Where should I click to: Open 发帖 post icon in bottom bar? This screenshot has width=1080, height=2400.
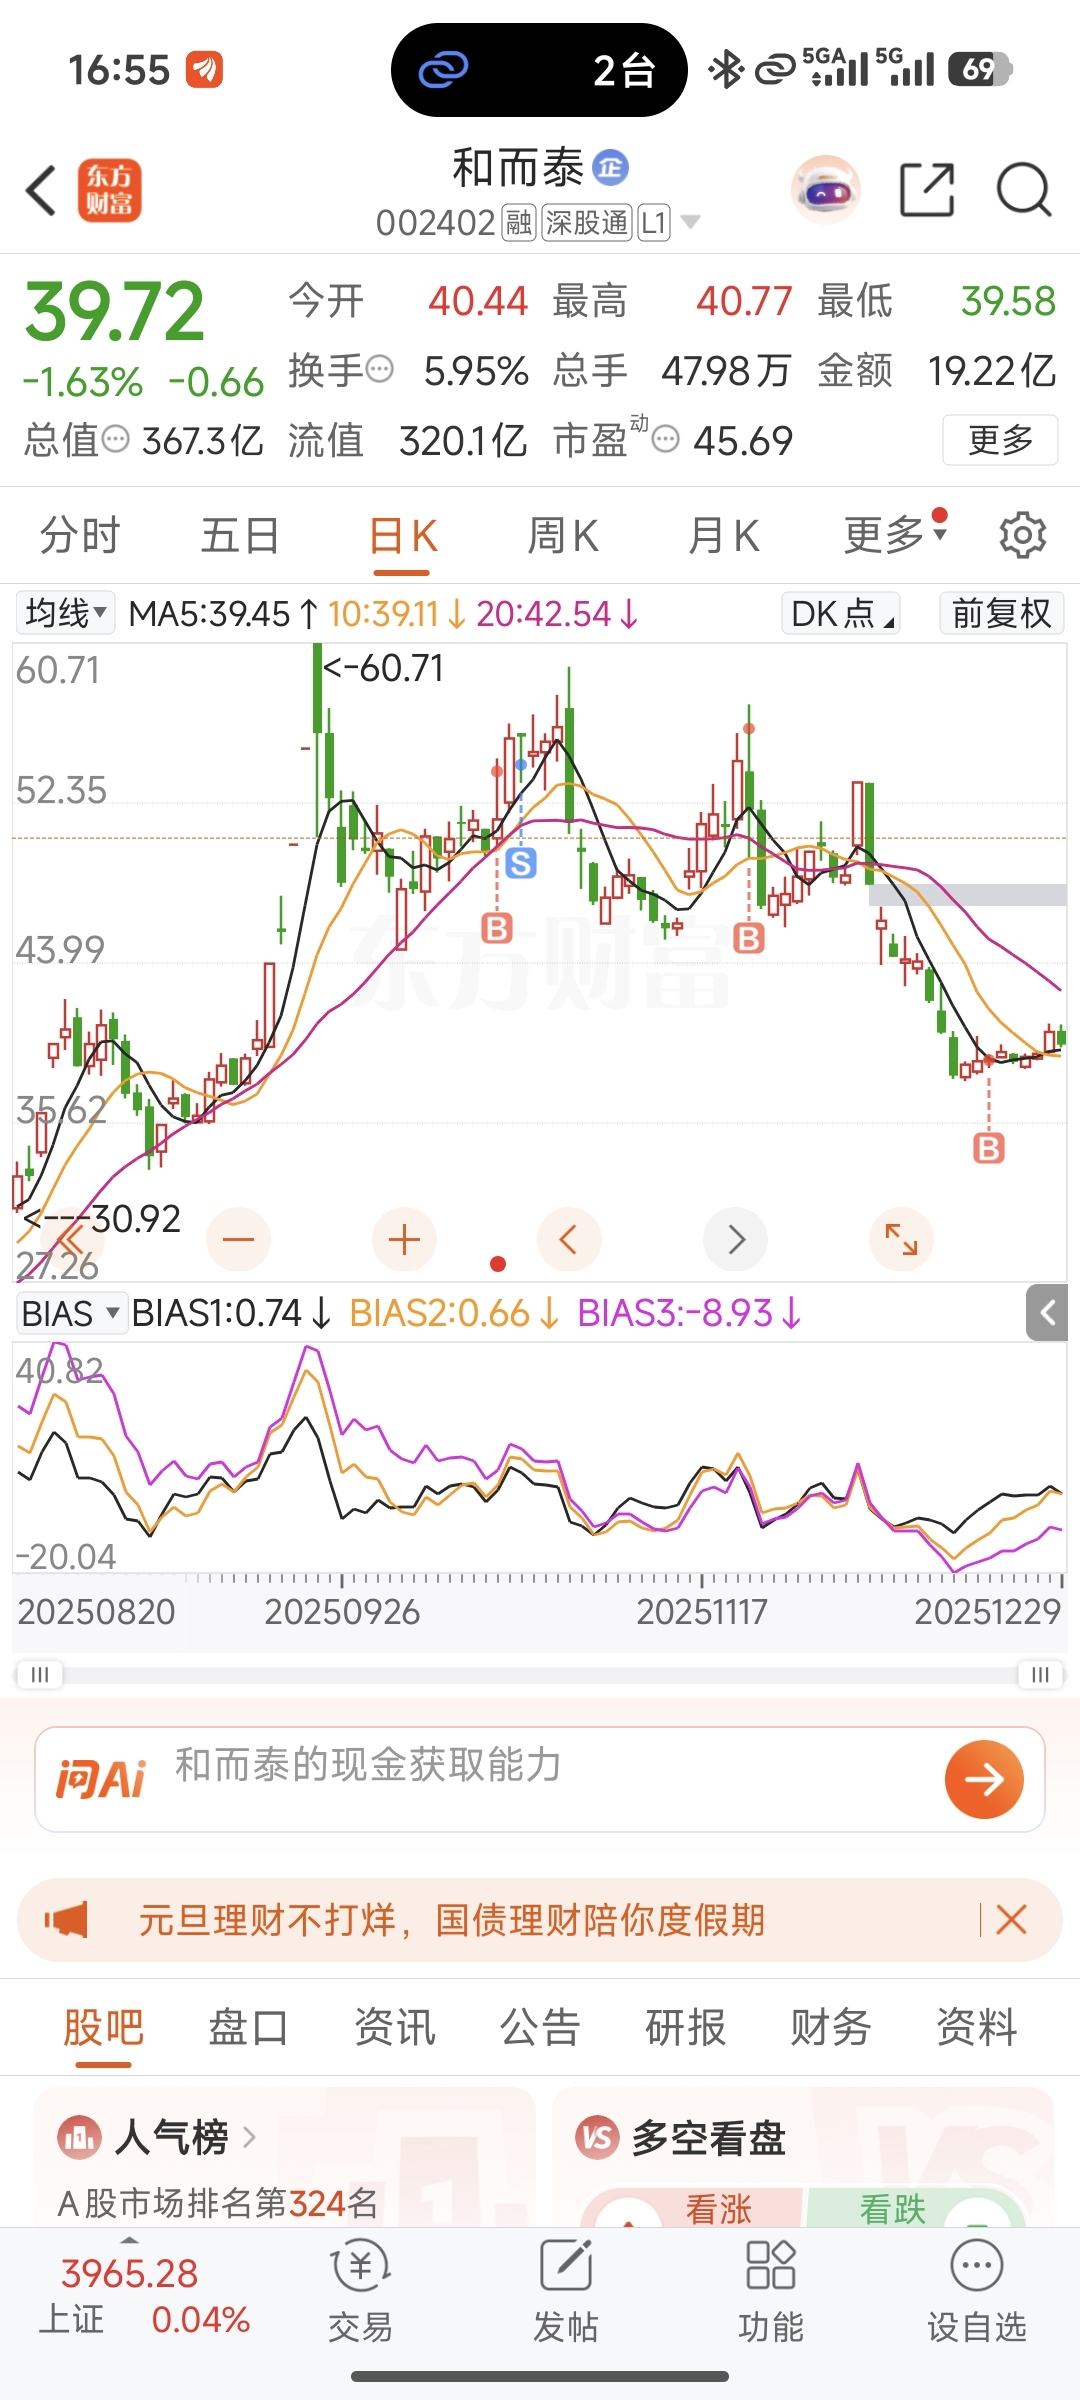(x=566, y=2290)
